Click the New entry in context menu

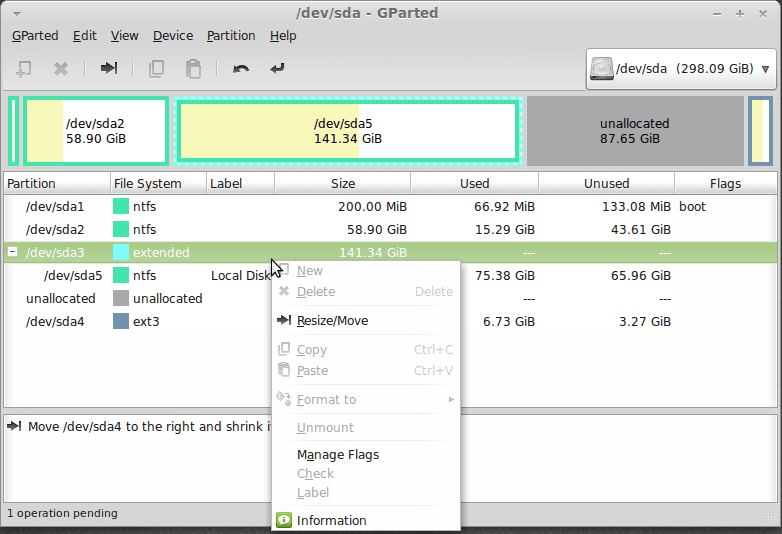click(366, 271)
